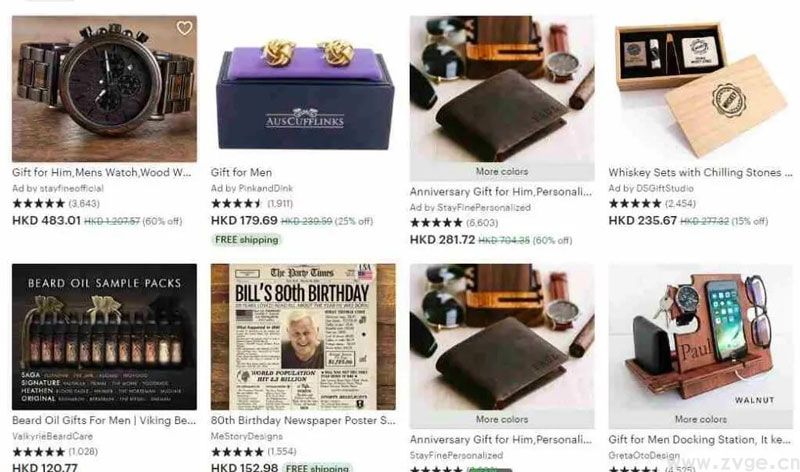Screen dimensions: 800x472
Task: Click FREE shipping badge under cufflinks
Action: point(246,240)
